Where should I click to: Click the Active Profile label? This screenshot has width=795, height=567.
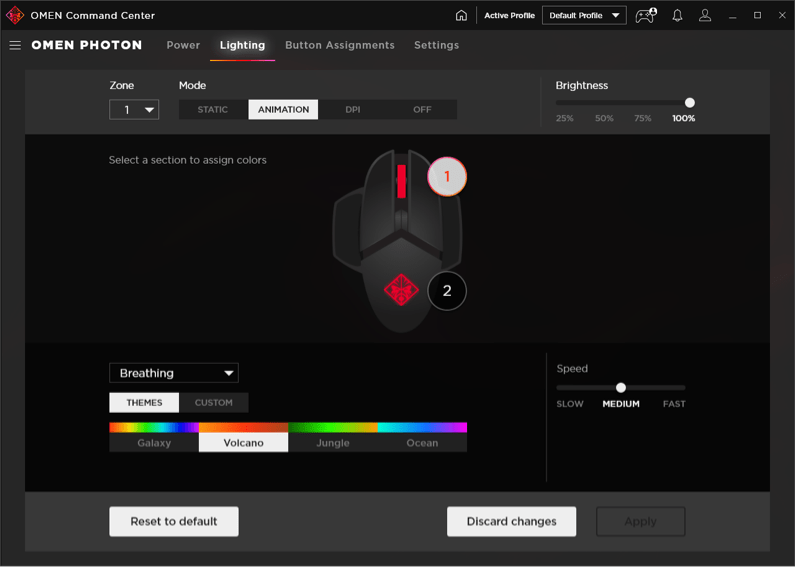(x=509, y=16)
